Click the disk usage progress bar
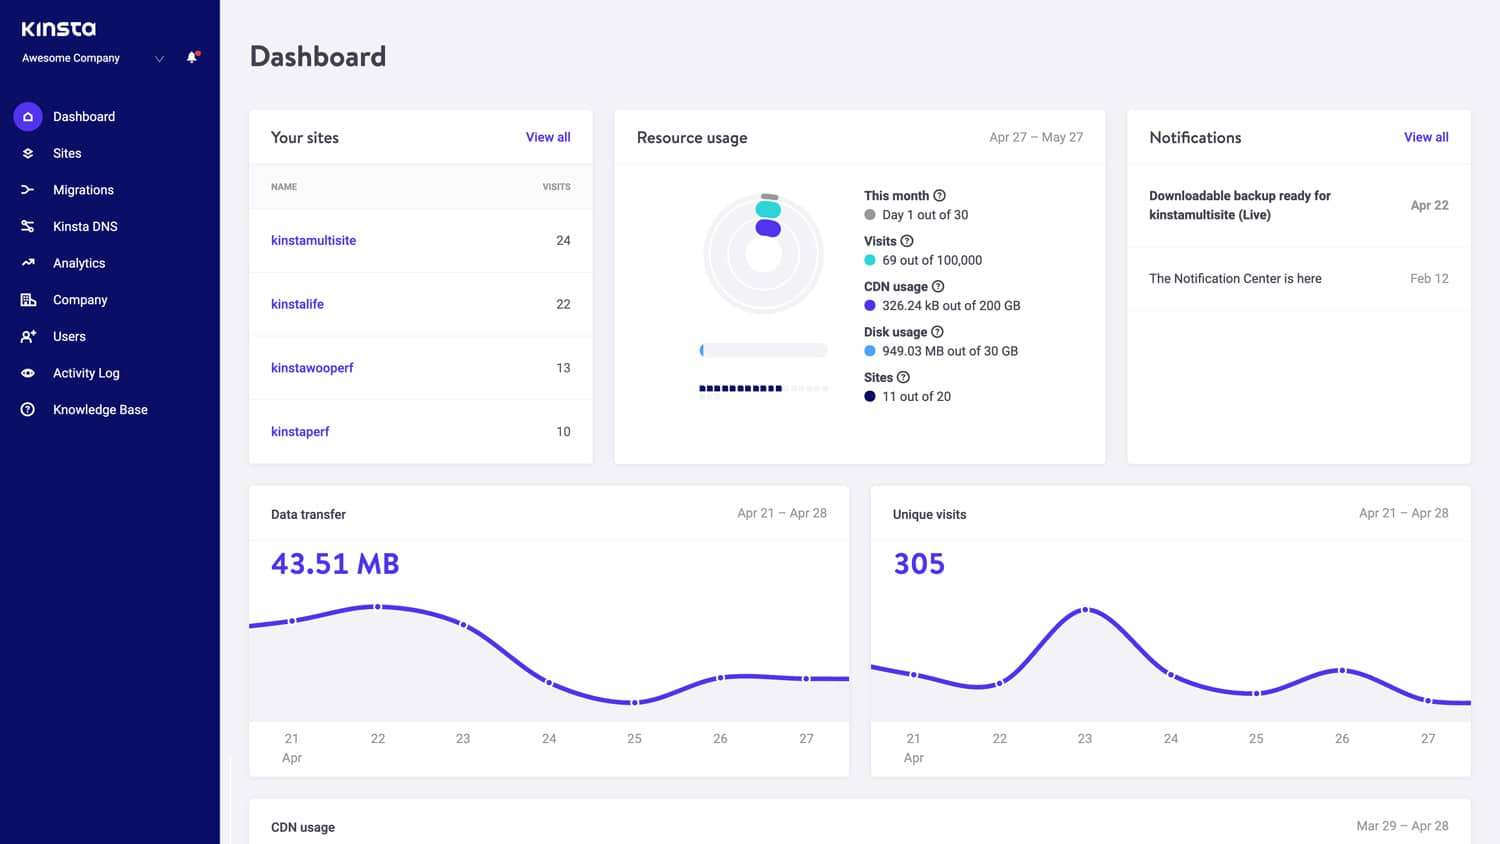This screenshot has height=844, width=1500. coord(764,350)
